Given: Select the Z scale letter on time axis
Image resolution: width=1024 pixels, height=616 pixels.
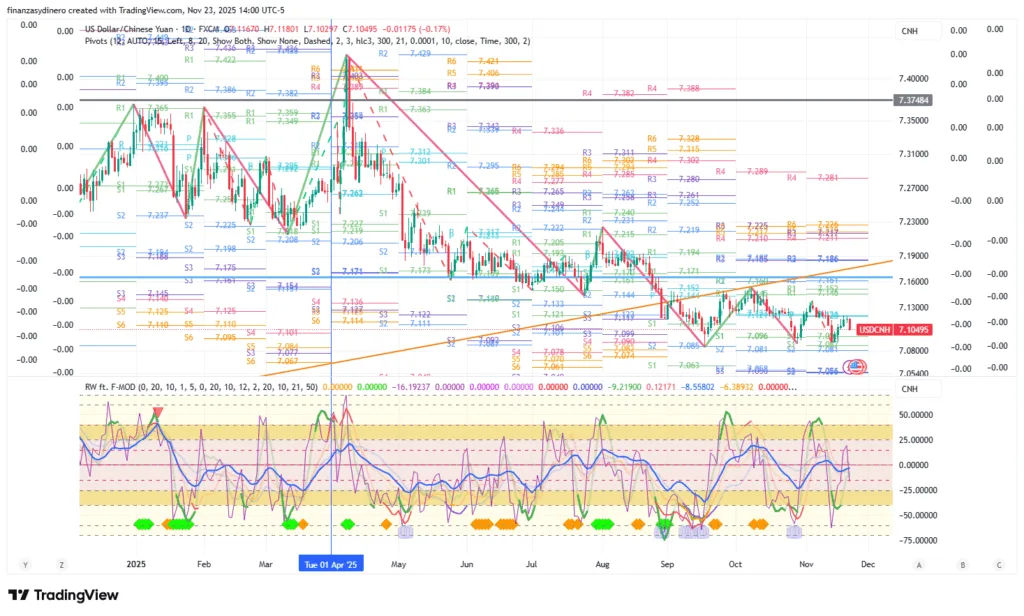Looking at the screenshot, I should point(62,564).
